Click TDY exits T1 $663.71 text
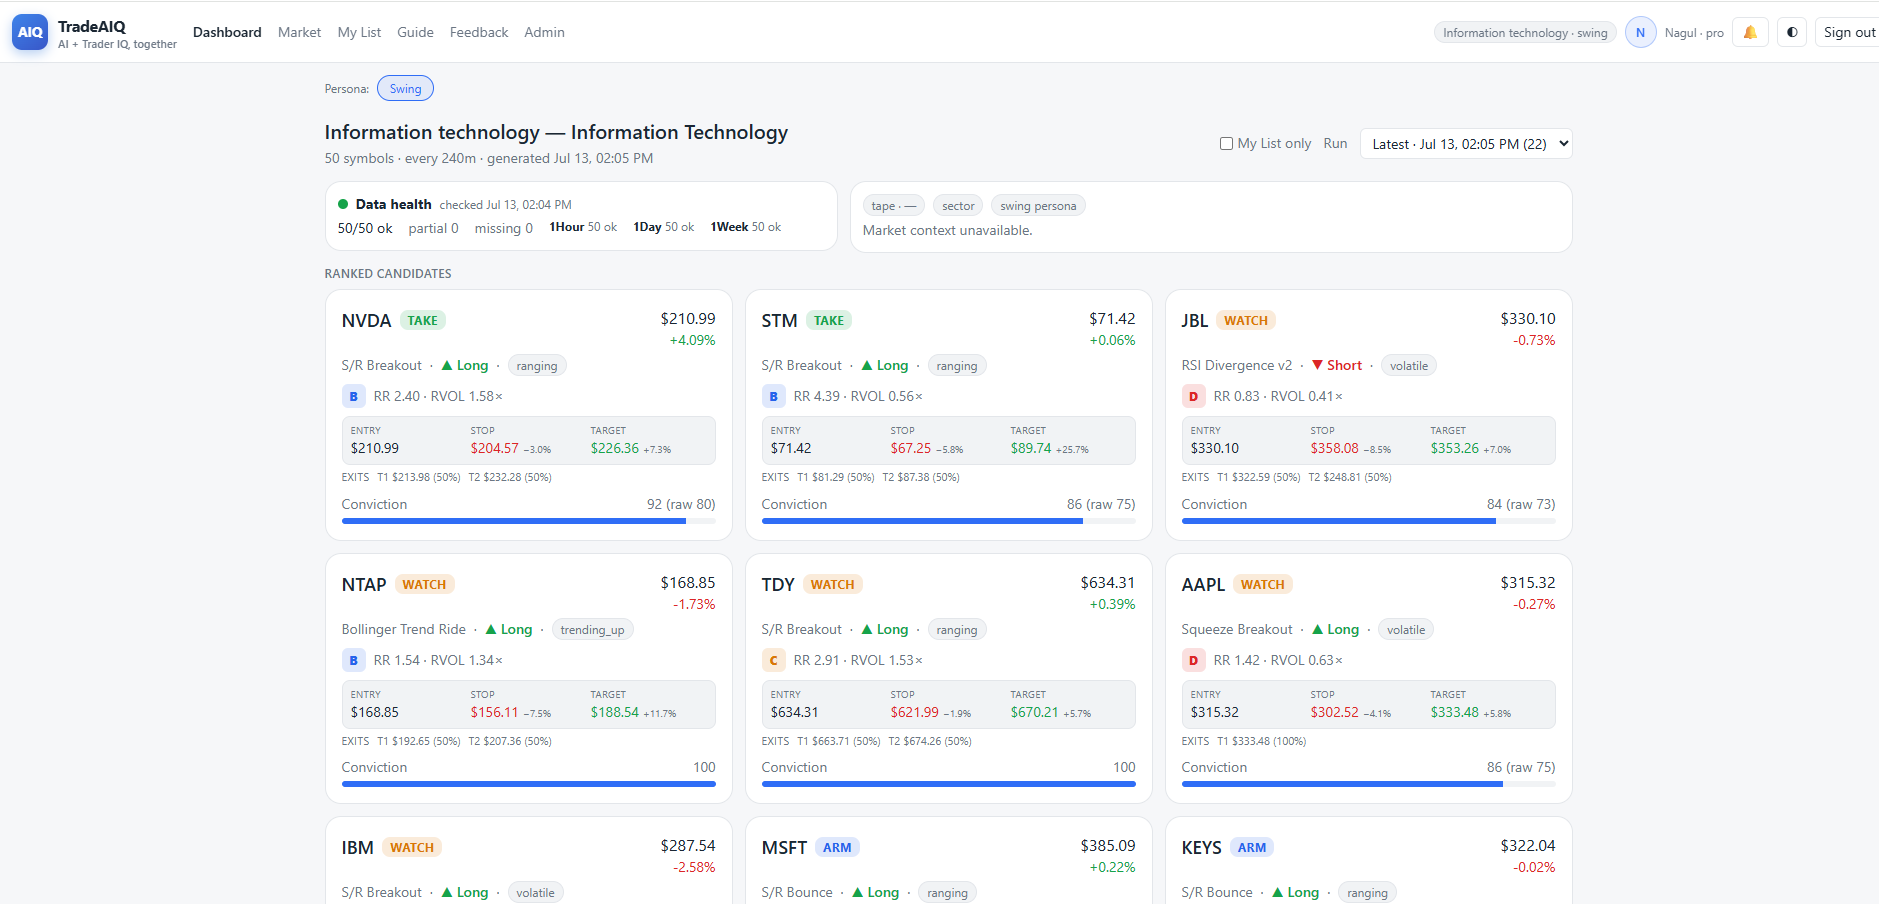Viewport: 1879px width, 904px height. tap(839, 741)
